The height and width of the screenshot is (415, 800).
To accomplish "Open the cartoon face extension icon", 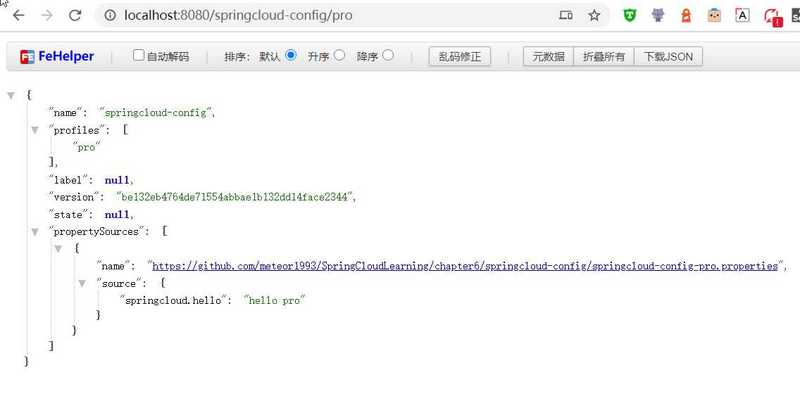I will [714, 15].
